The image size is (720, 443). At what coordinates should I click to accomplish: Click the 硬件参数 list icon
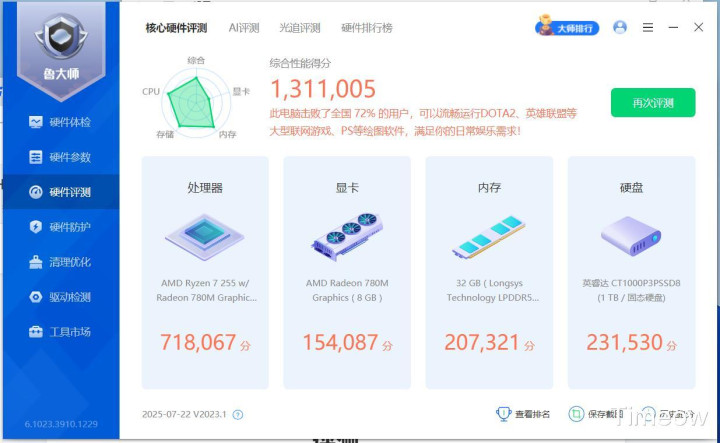click(35, 157)
